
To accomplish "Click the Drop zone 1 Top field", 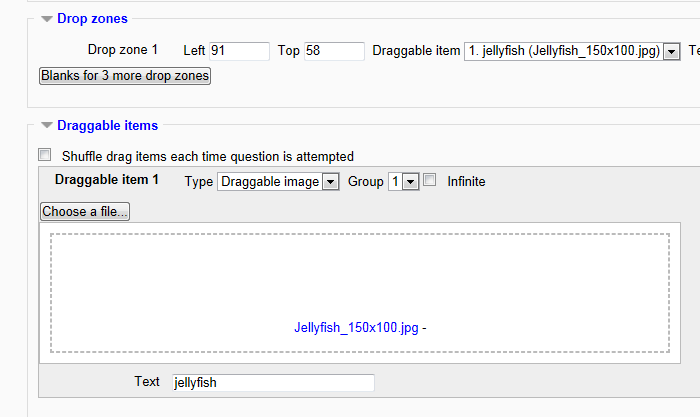I will [x=334, y=51].
